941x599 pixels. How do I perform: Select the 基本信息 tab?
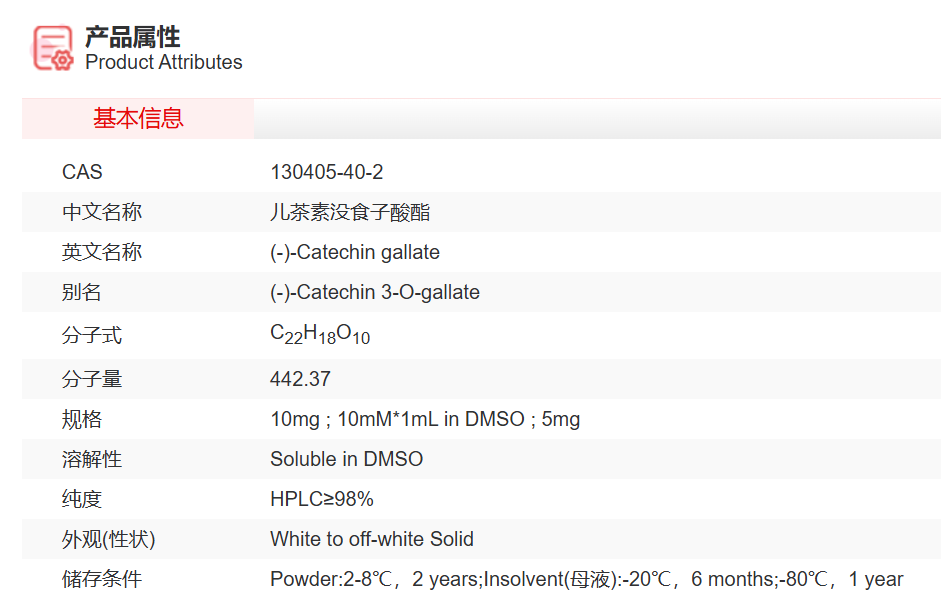(x=138, y=118)
